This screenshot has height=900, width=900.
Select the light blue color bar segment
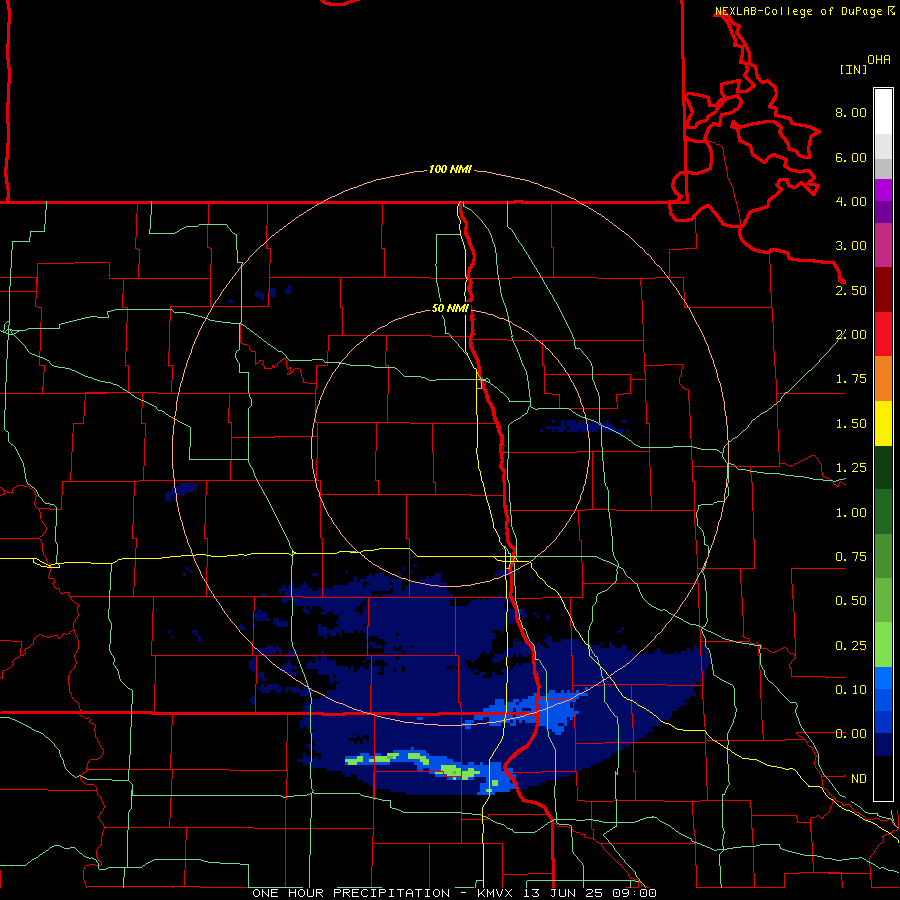883,678
